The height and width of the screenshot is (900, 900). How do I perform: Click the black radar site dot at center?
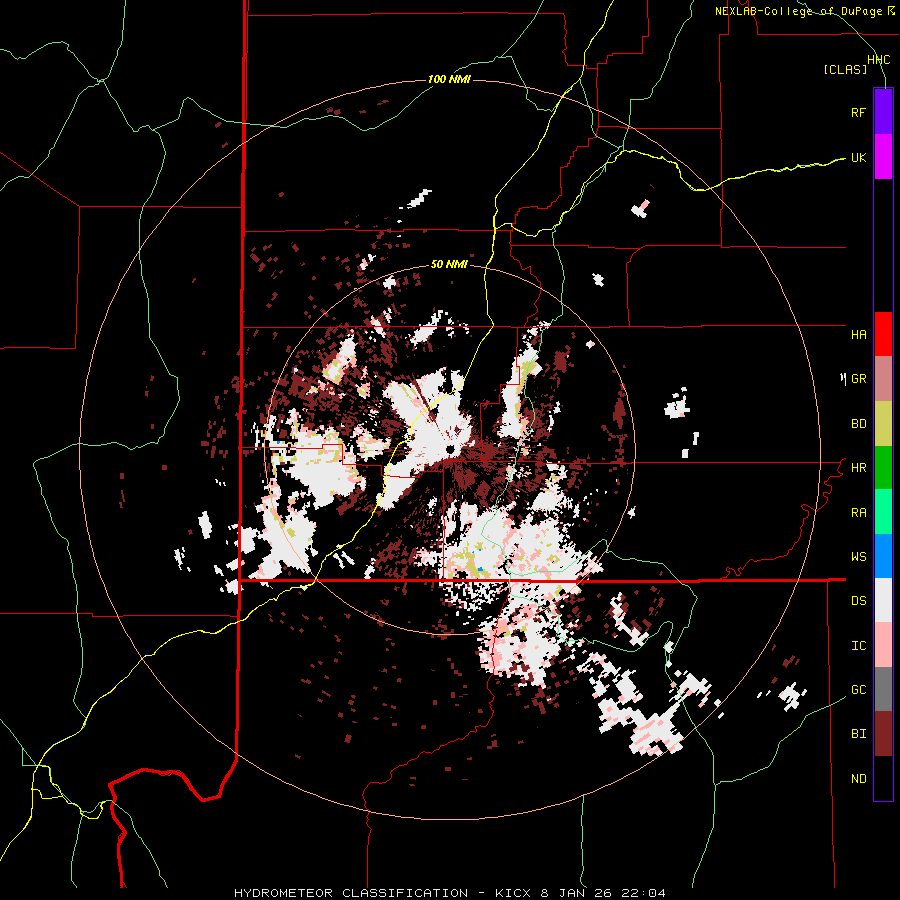451,449
